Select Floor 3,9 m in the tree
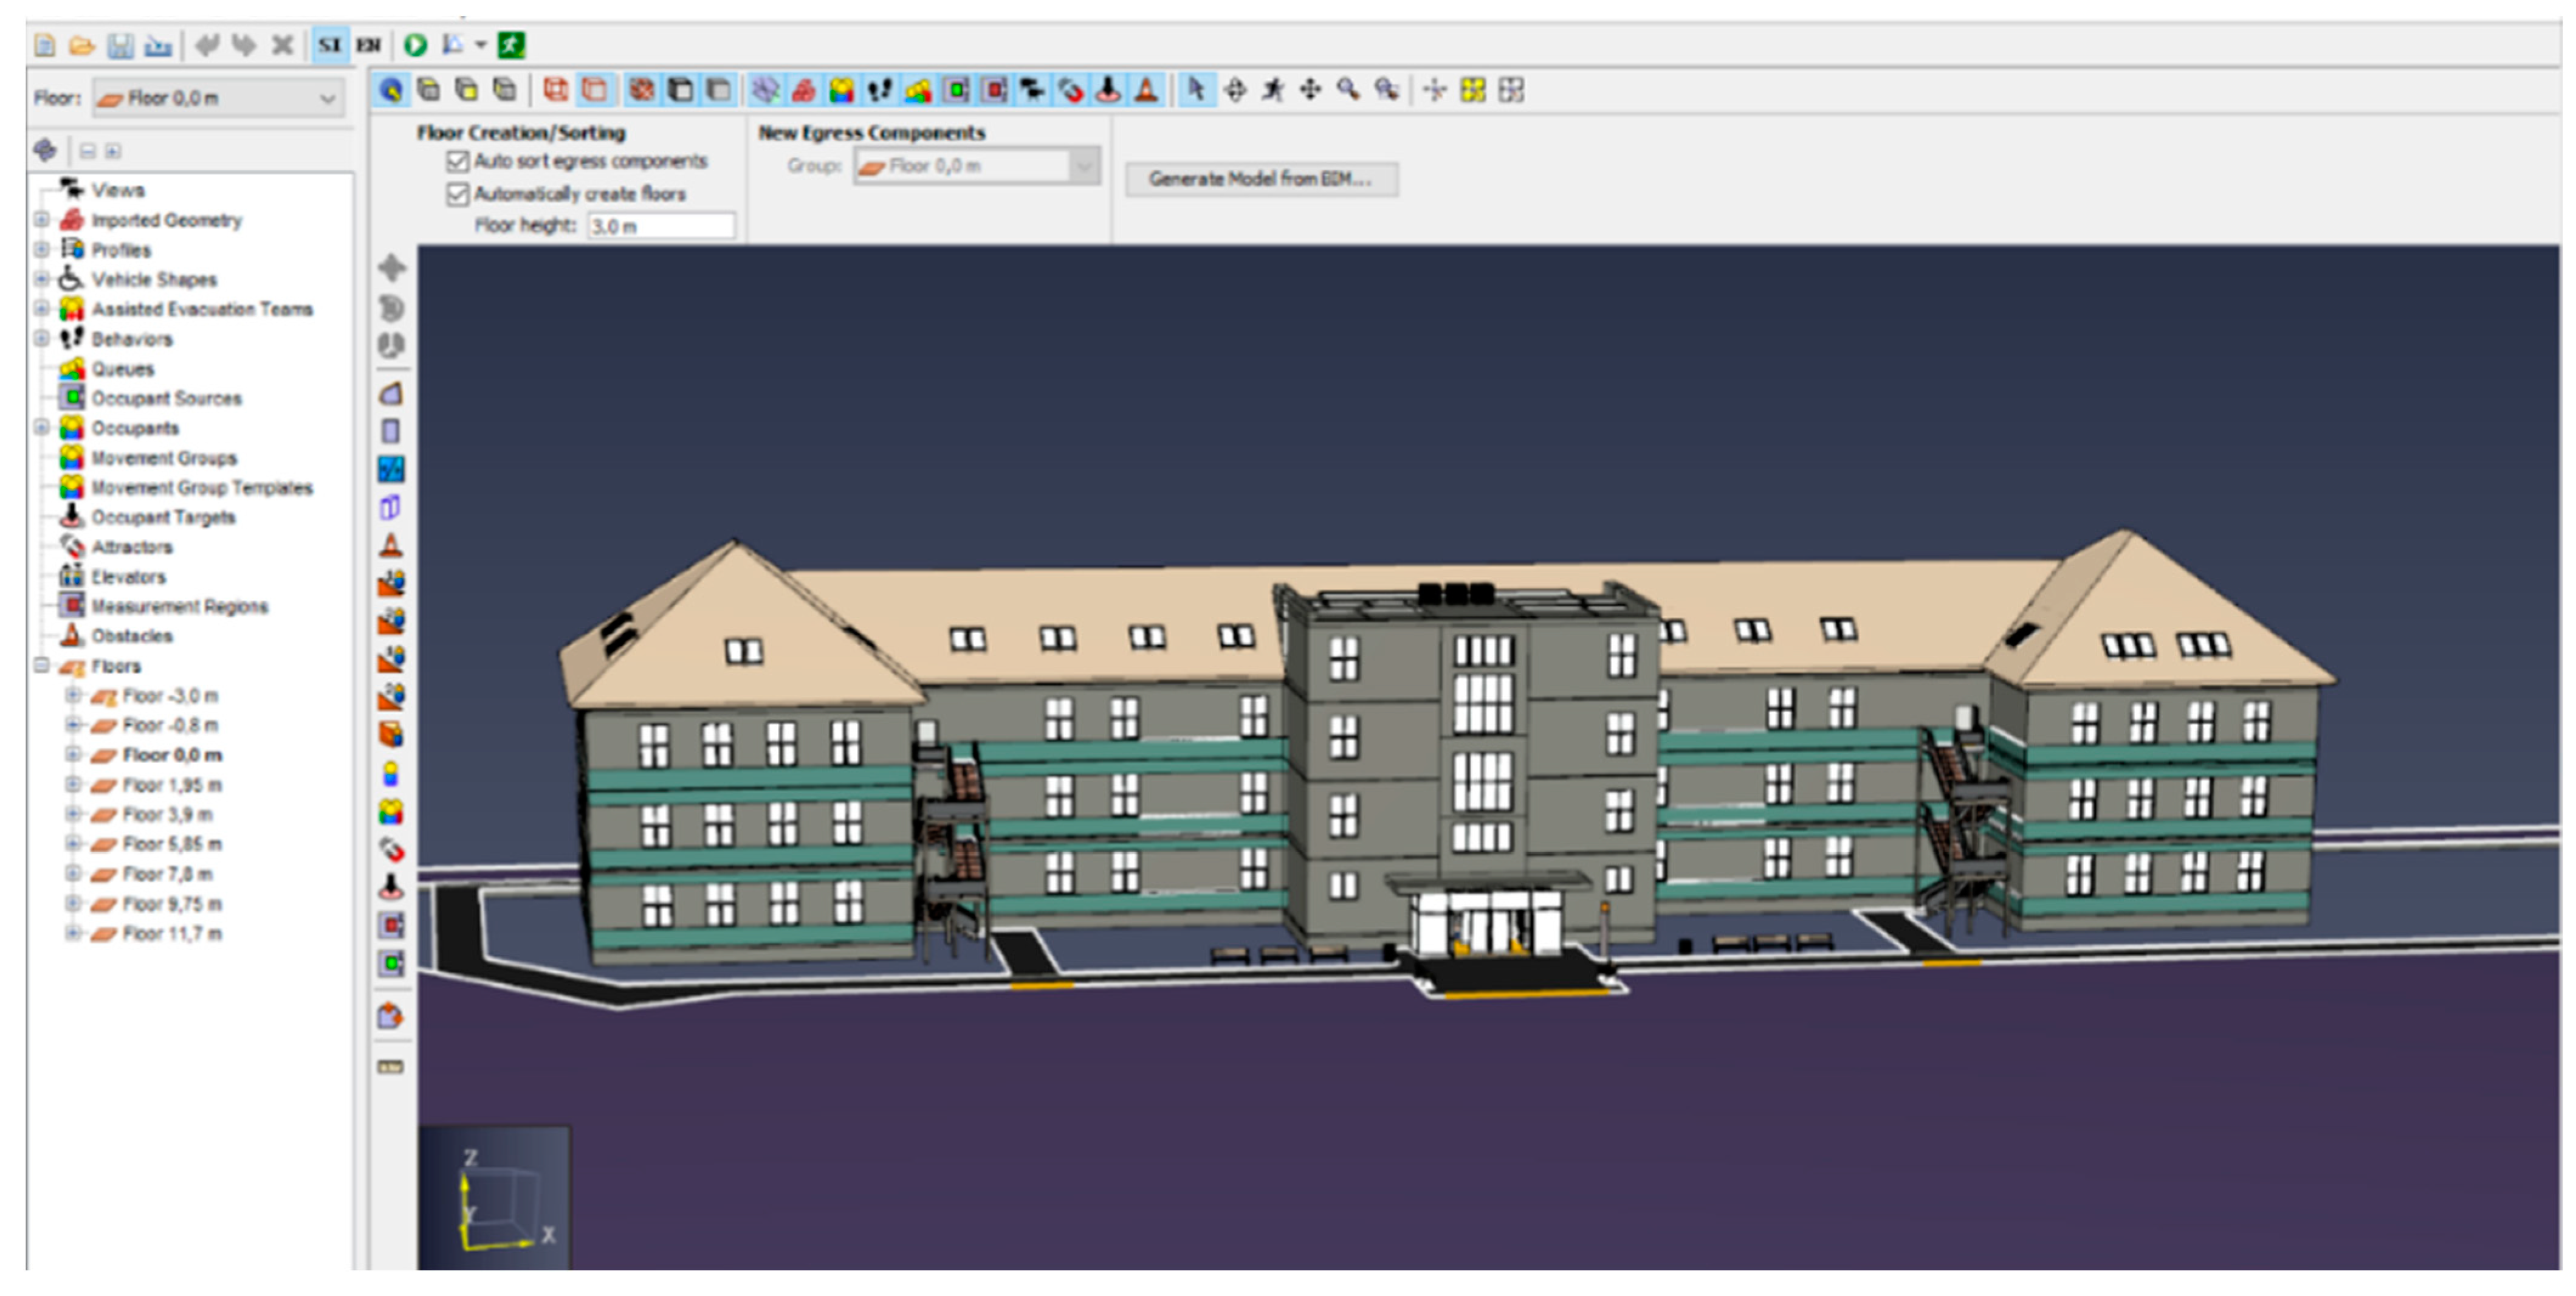 point(167,815)
